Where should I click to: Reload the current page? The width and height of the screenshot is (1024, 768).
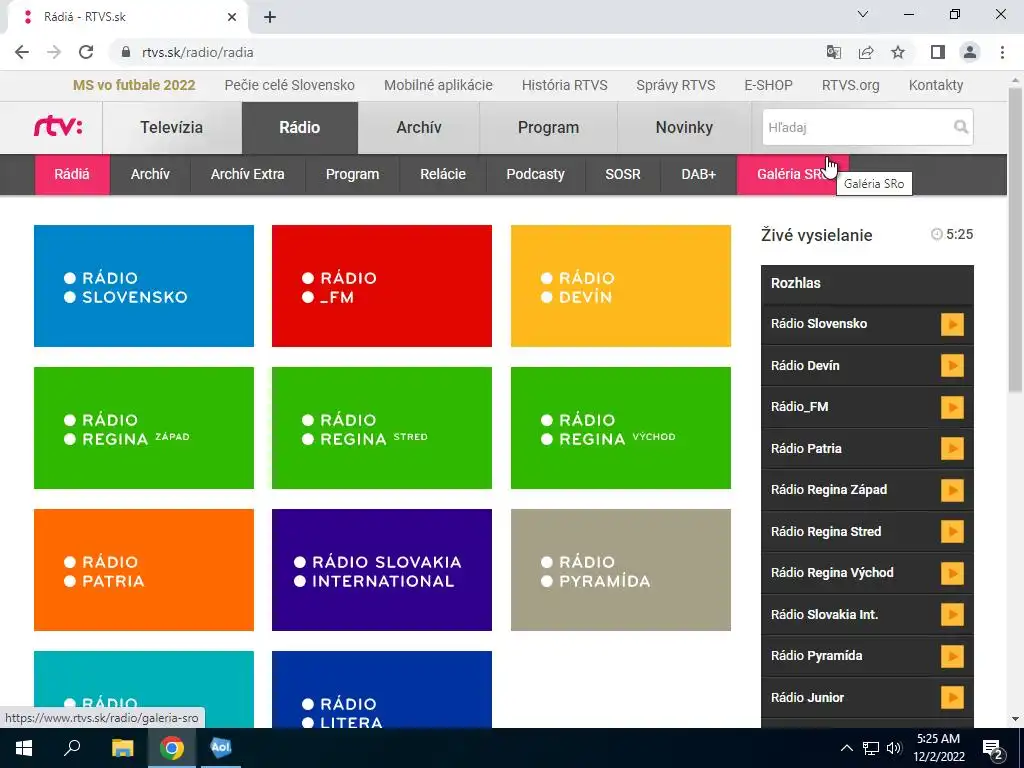(86, 52)
